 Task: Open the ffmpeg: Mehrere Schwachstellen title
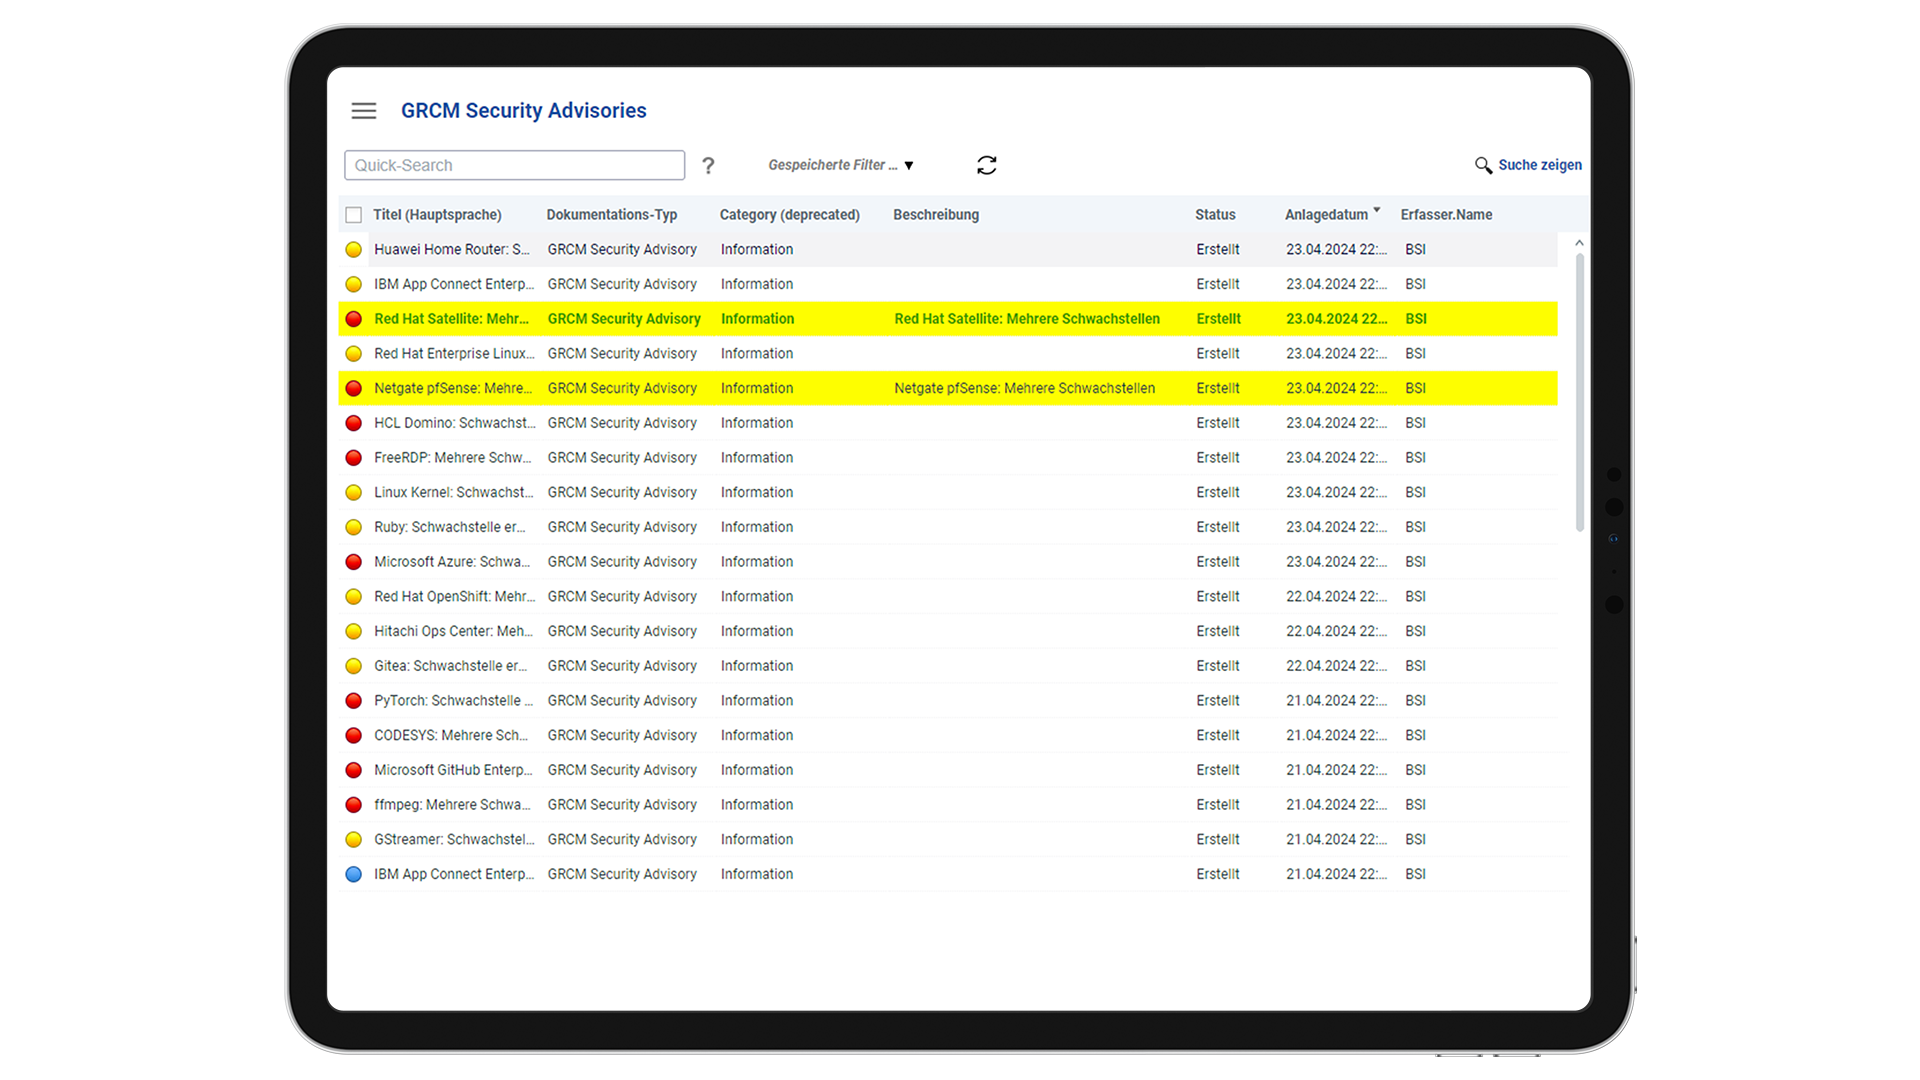(452, 805)
